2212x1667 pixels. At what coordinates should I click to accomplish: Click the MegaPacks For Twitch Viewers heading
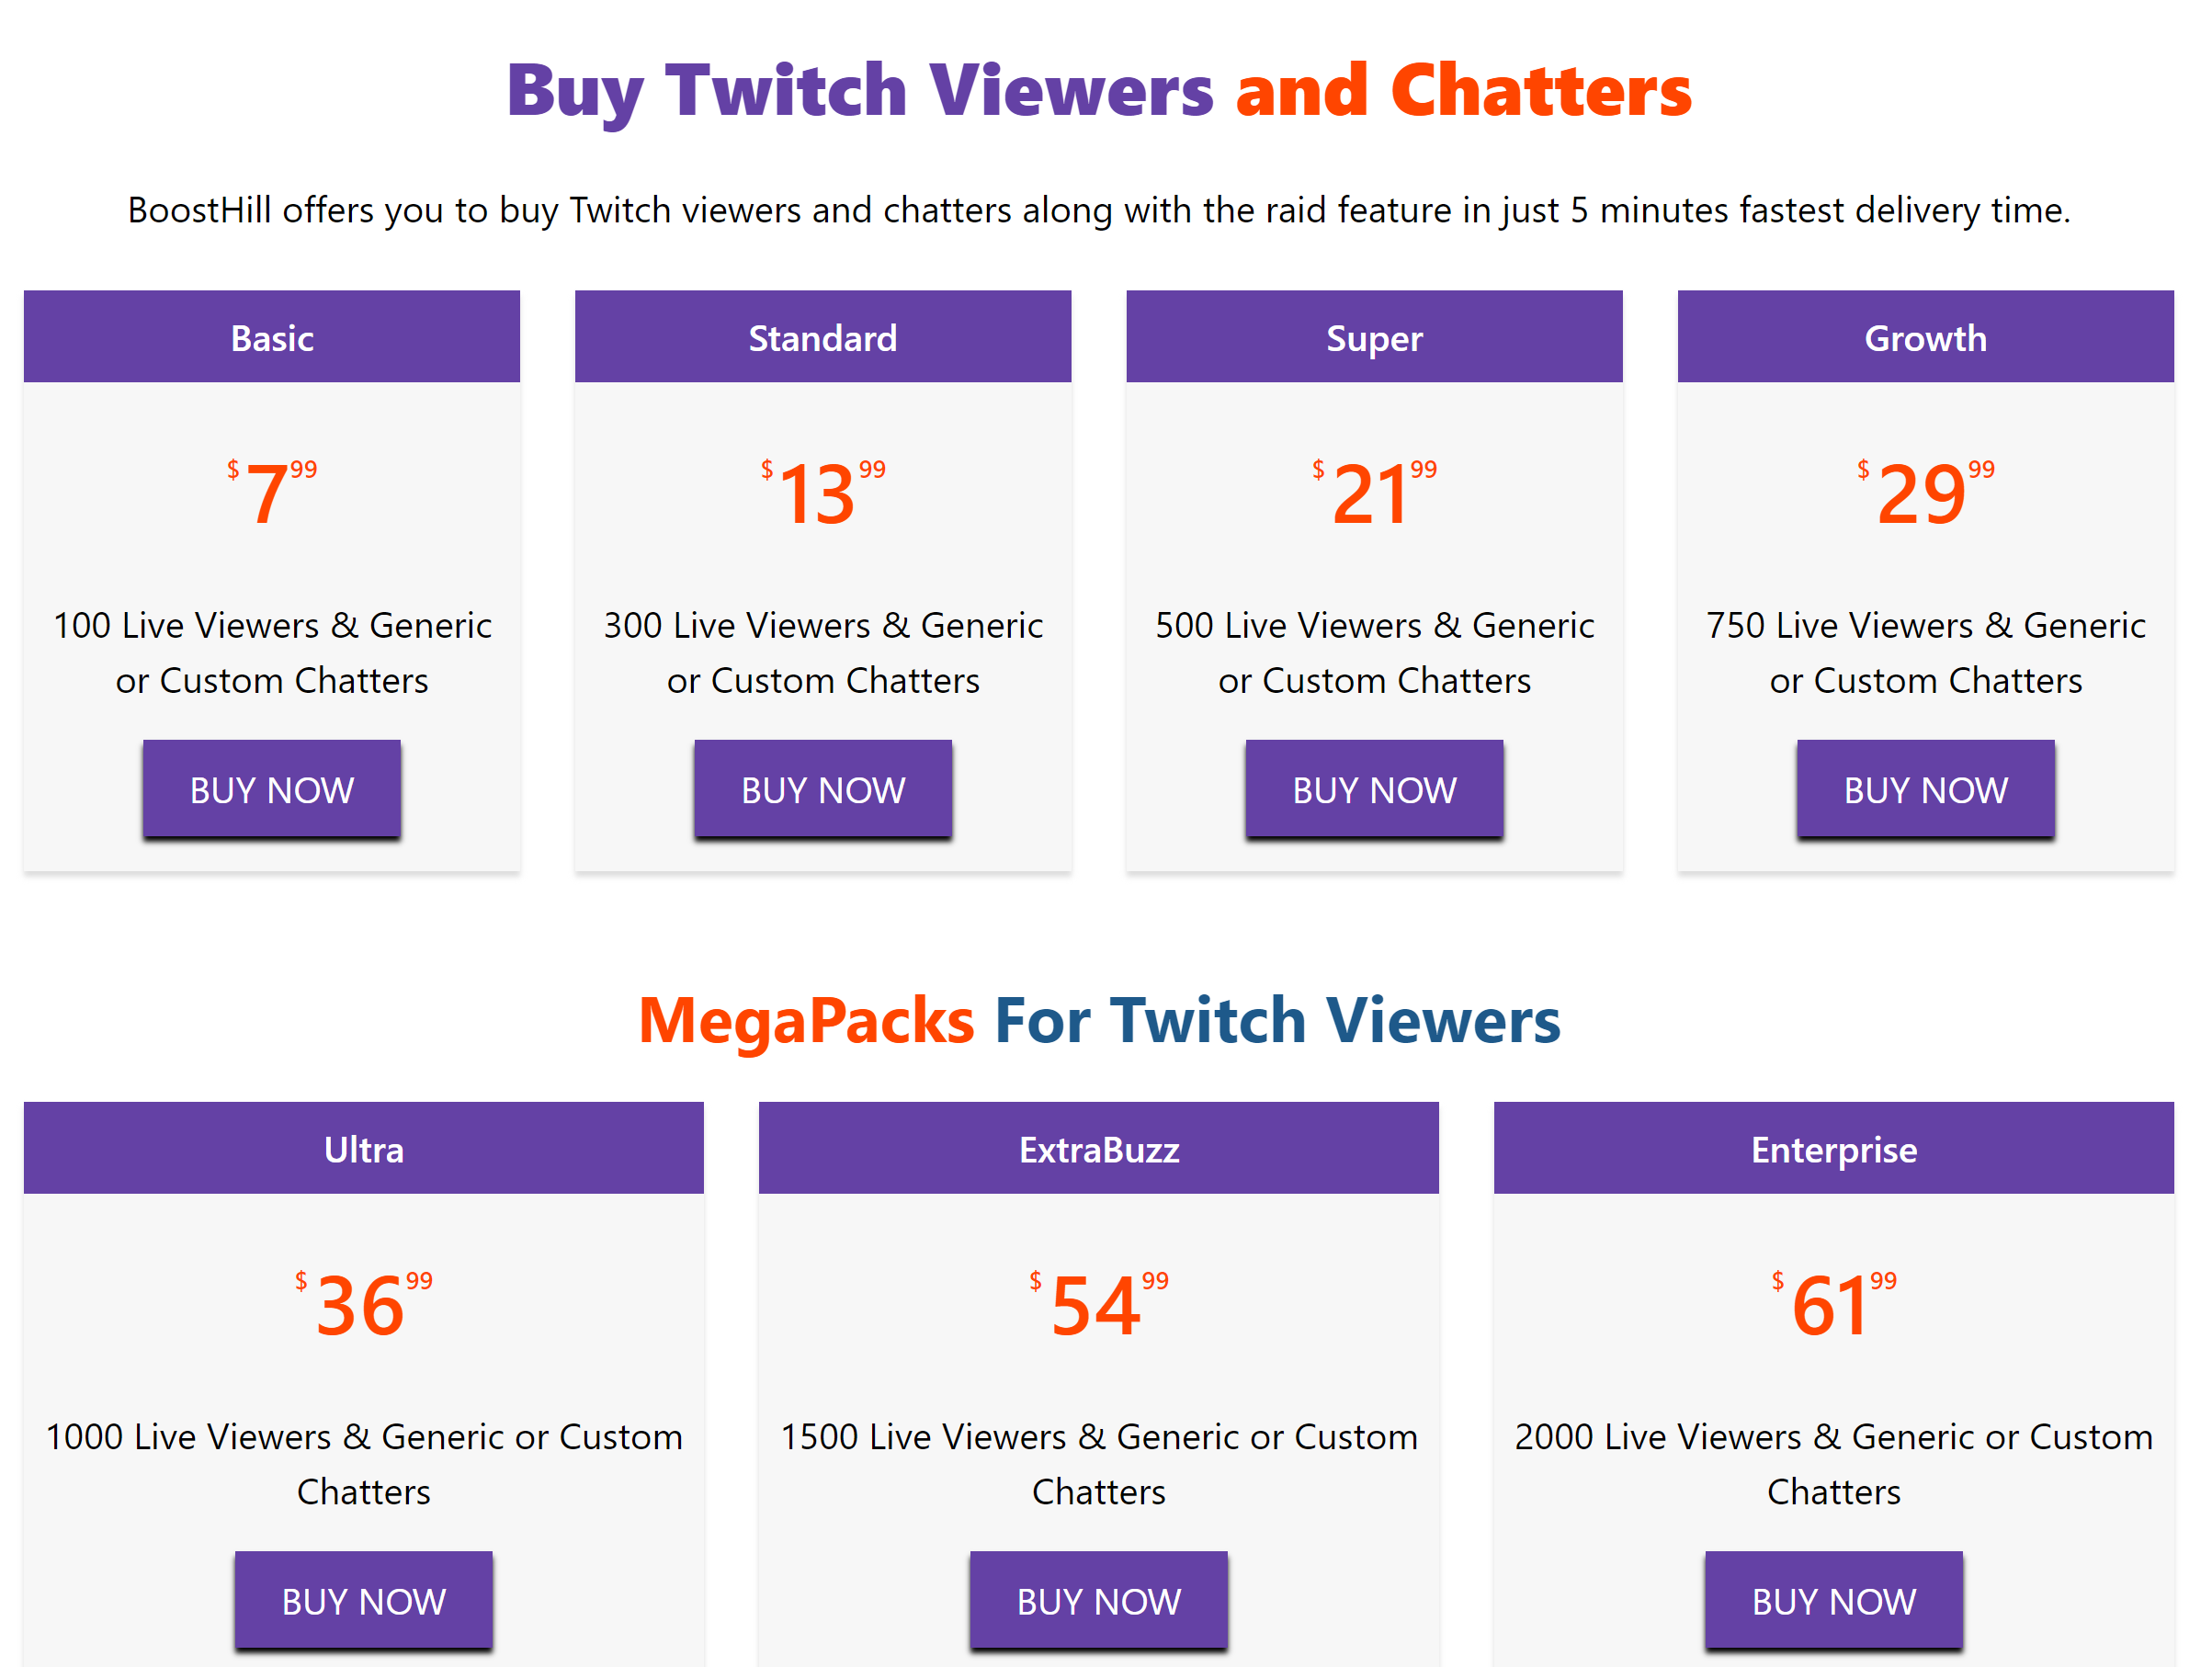(1099, 1020)
